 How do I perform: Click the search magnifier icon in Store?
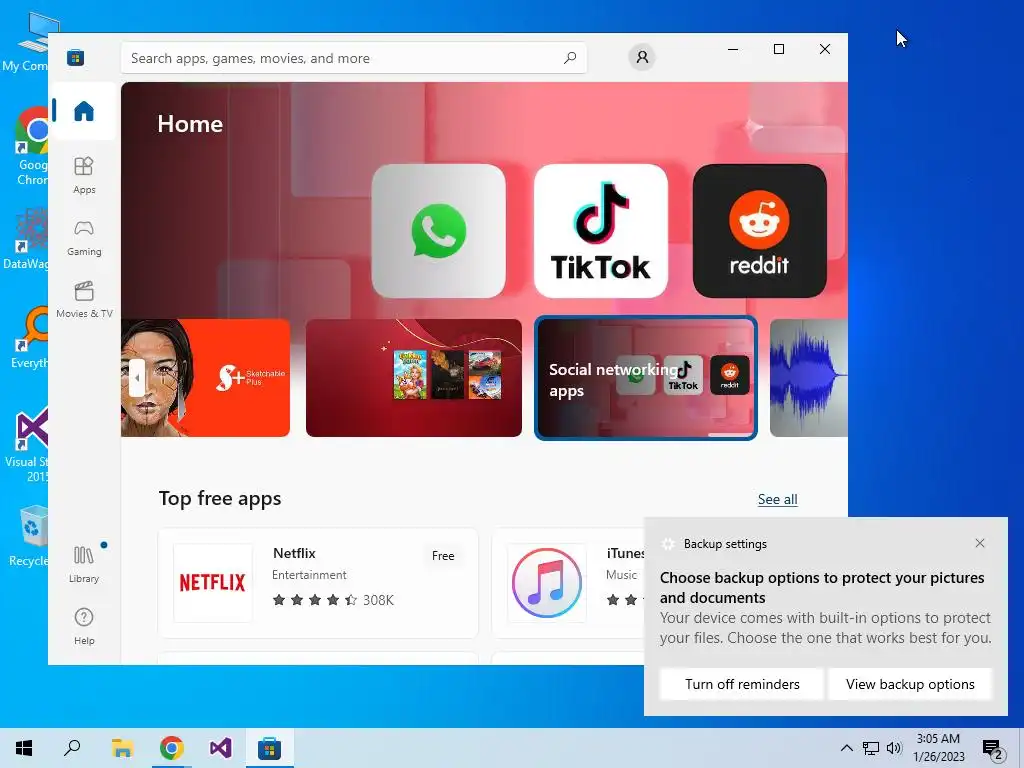(x=570, y=57)
